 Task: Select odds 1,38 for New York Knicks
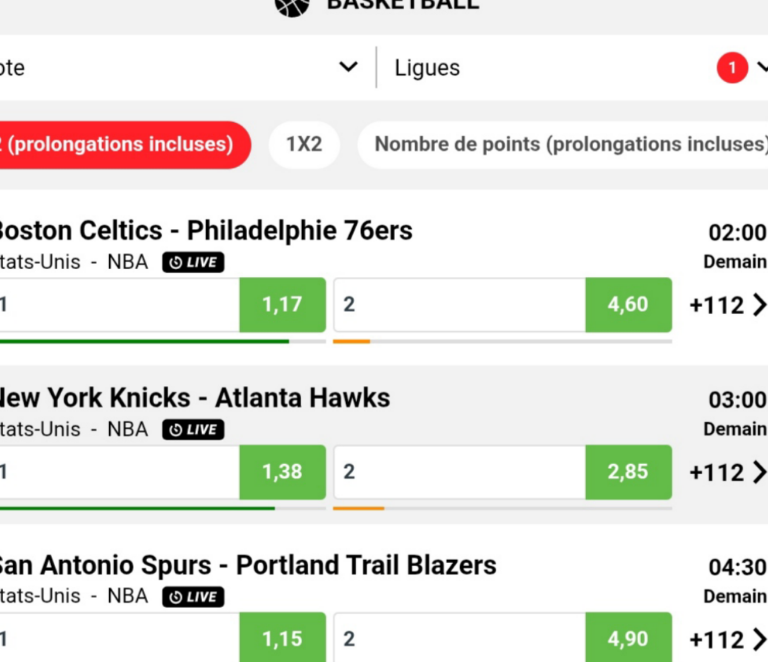(x=283, y=472)
